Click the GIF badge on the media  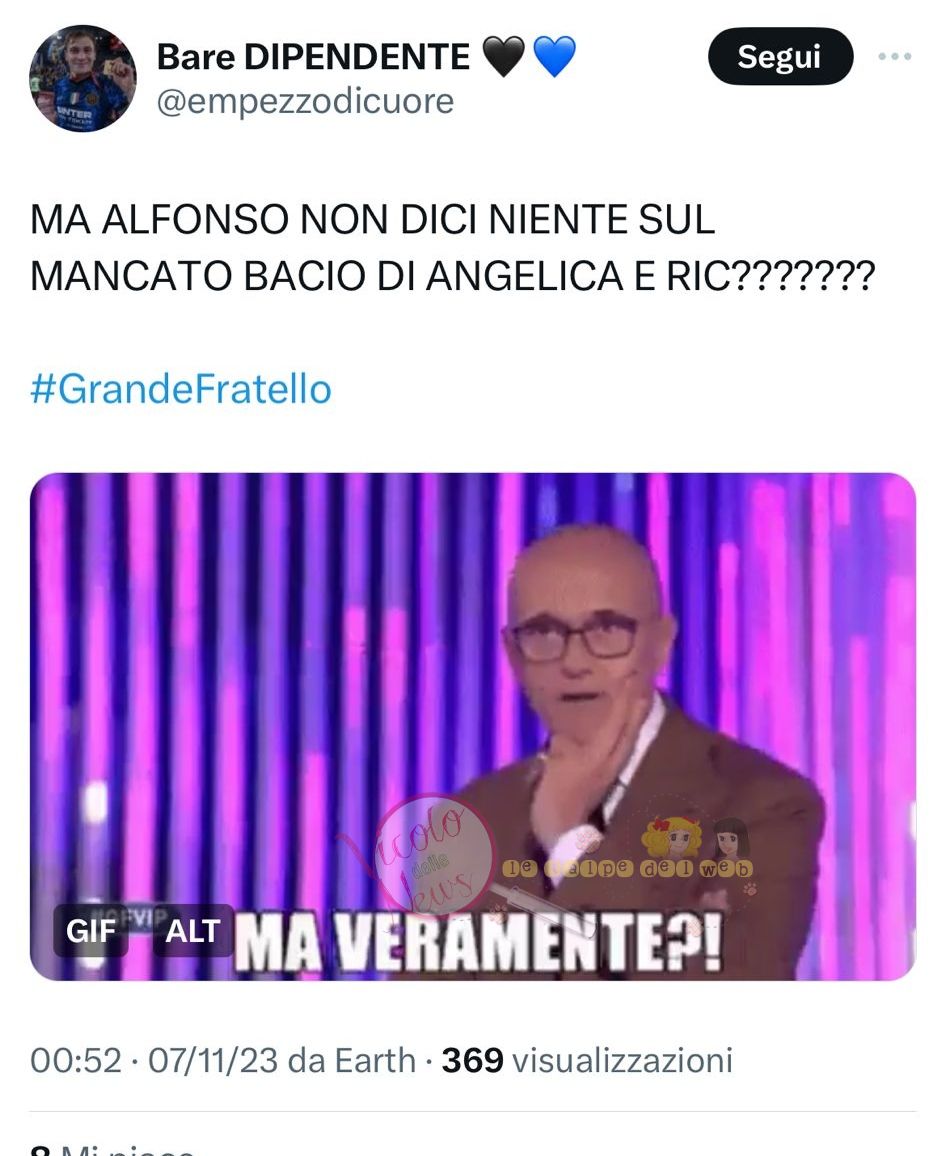(x=91, y=930)
